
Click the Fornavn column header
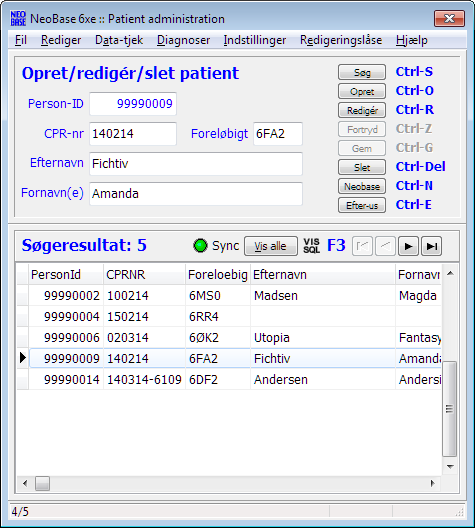pyautogui.click(x=418, y=274)
